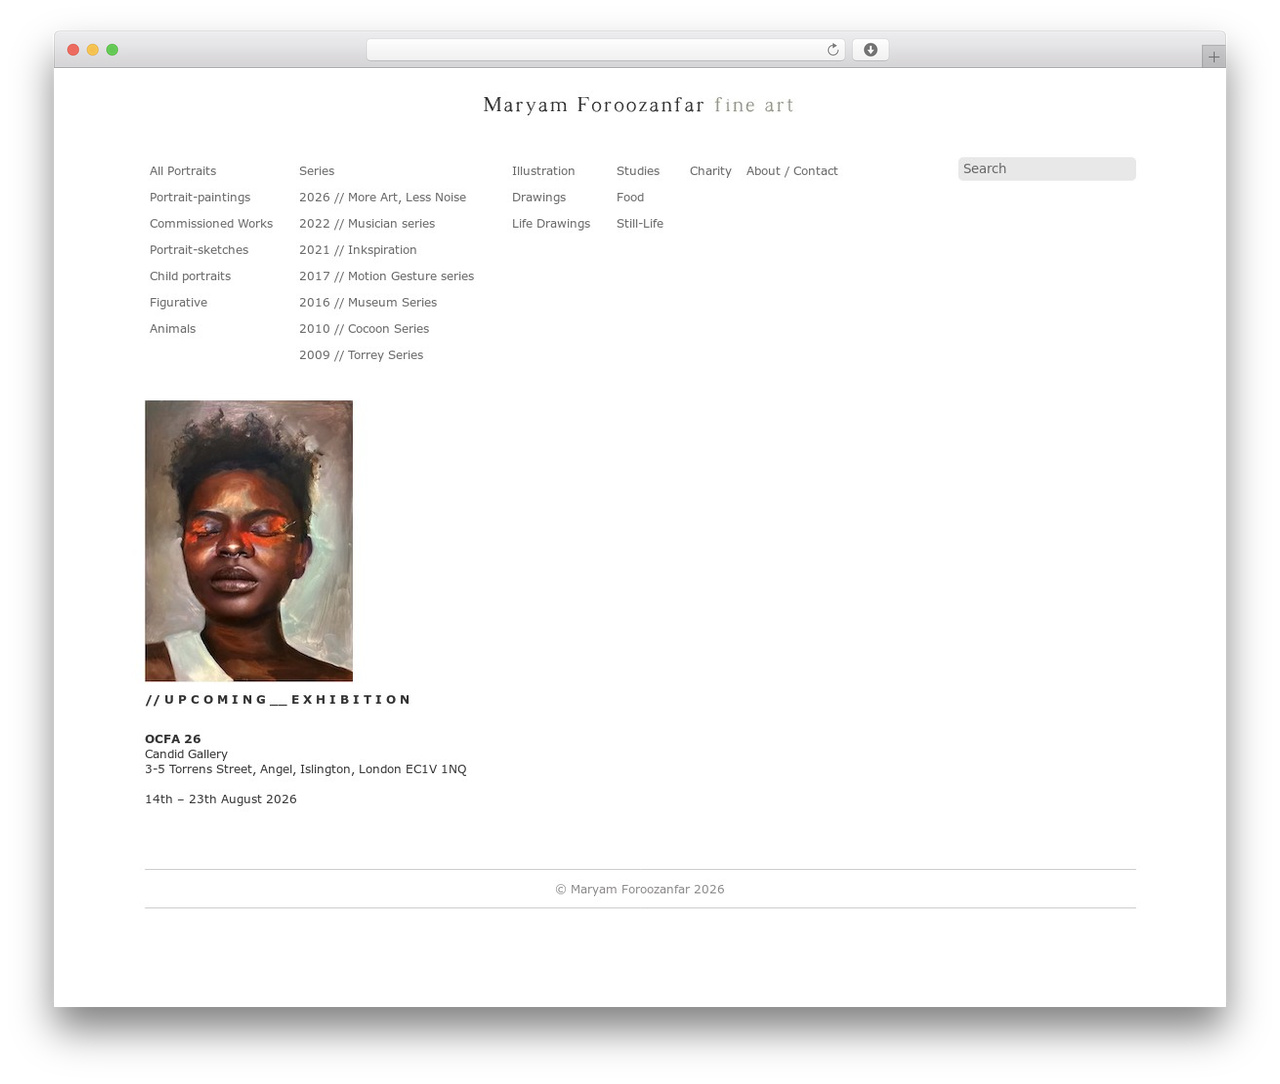The image size is (1280, 1084).
Task: Open 2021 // Inkspiration series
Action: pyautogui.click(x=358, y=250)
